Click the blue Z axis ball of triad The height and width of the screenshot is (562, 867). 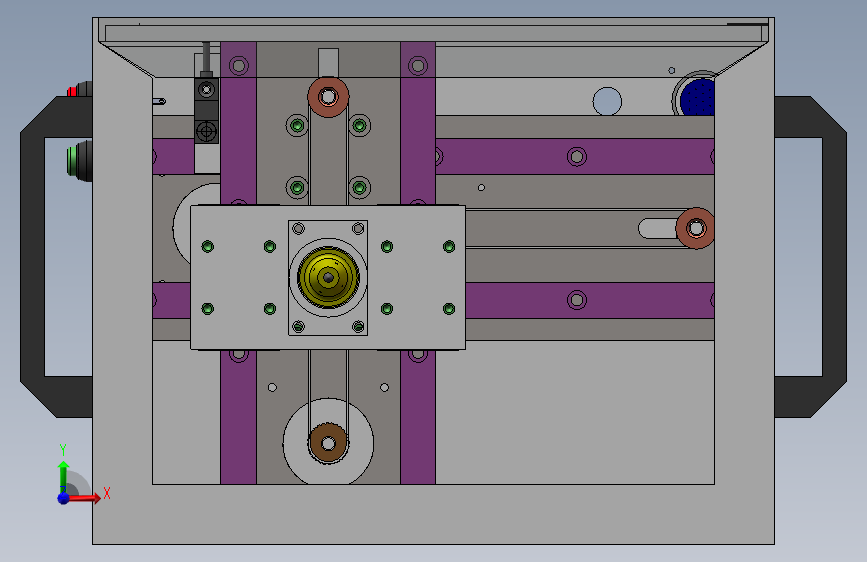click(x=63, y=498)
